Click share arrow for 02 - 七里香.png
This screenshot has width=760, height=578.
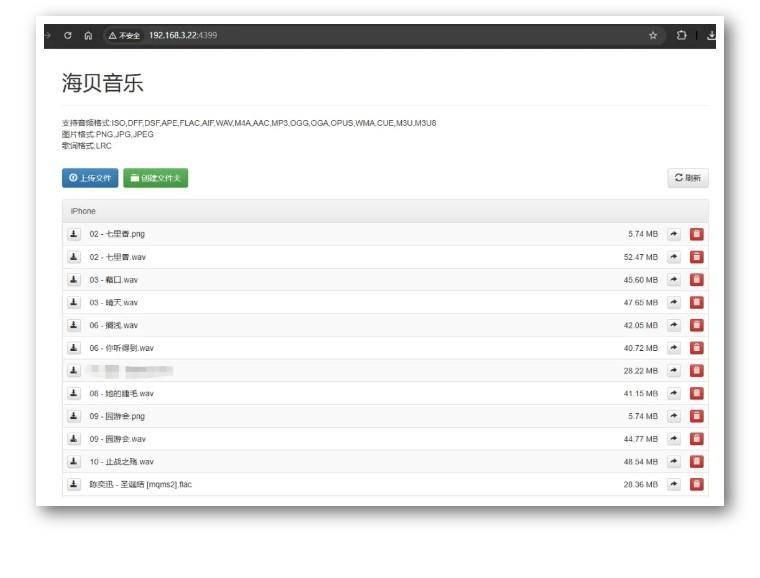click(674, 234)
